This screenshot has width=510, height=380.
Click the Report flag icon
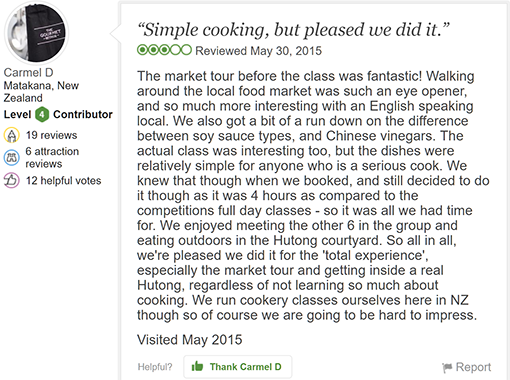click(447, 367)
